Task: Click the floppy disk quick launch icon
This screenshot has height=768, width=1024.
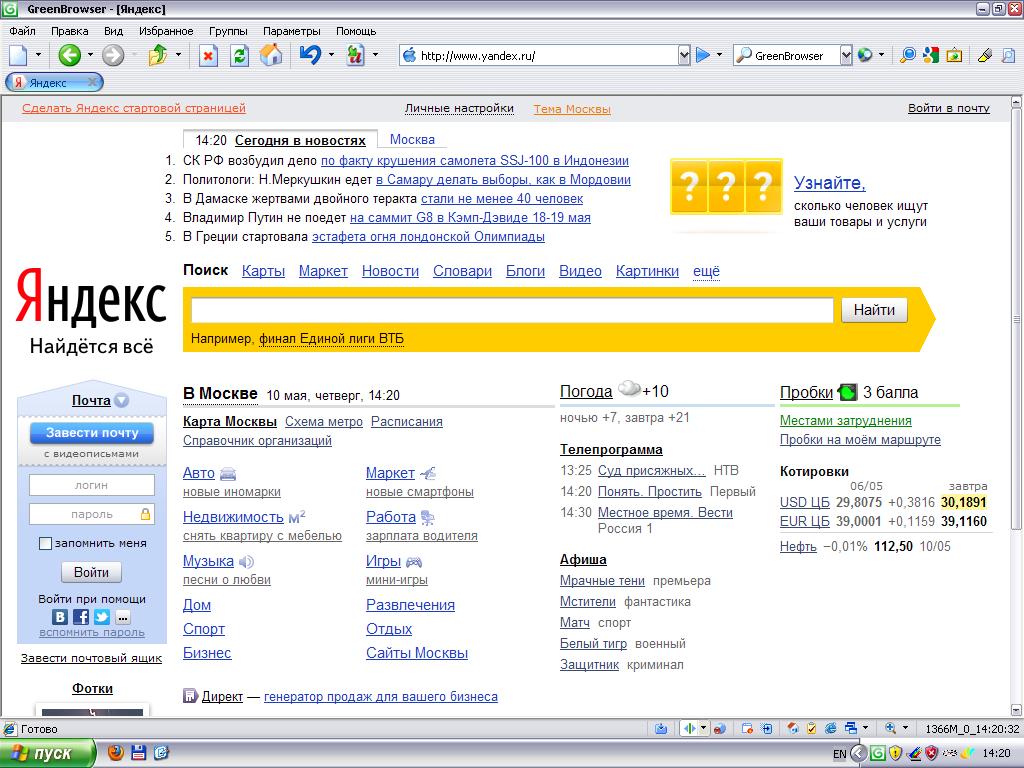Action: (138, 753)
